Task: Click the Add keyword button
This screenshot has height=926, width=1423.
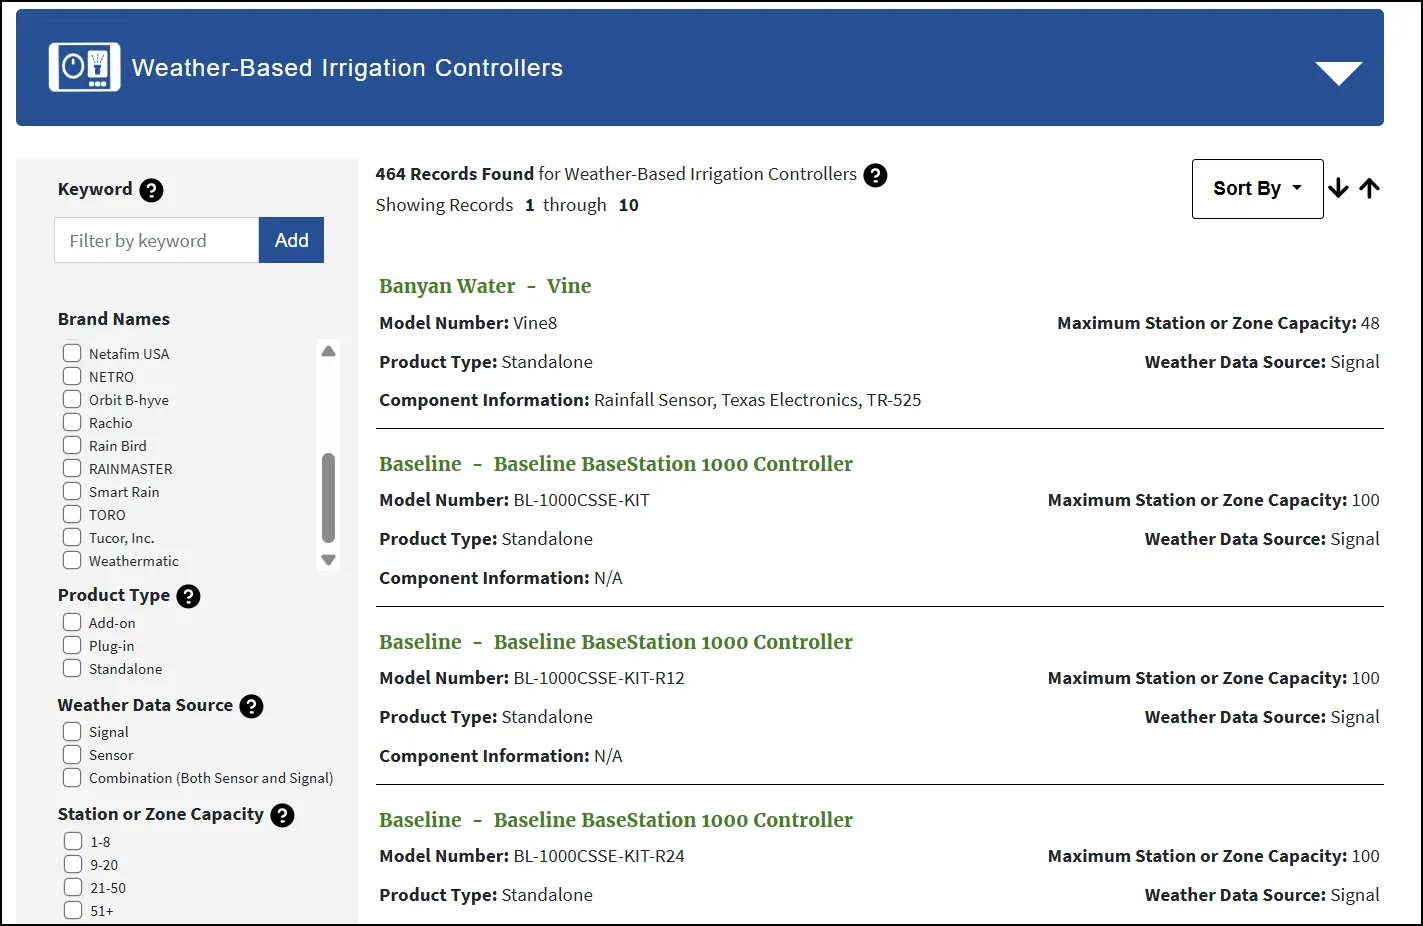Action: (x=291, y=240)
